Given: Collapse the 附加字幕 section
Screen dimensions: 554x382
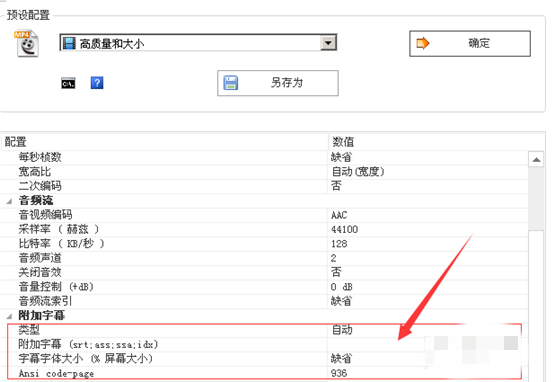Looking at the screenshot, I should [x=10, y=316].
